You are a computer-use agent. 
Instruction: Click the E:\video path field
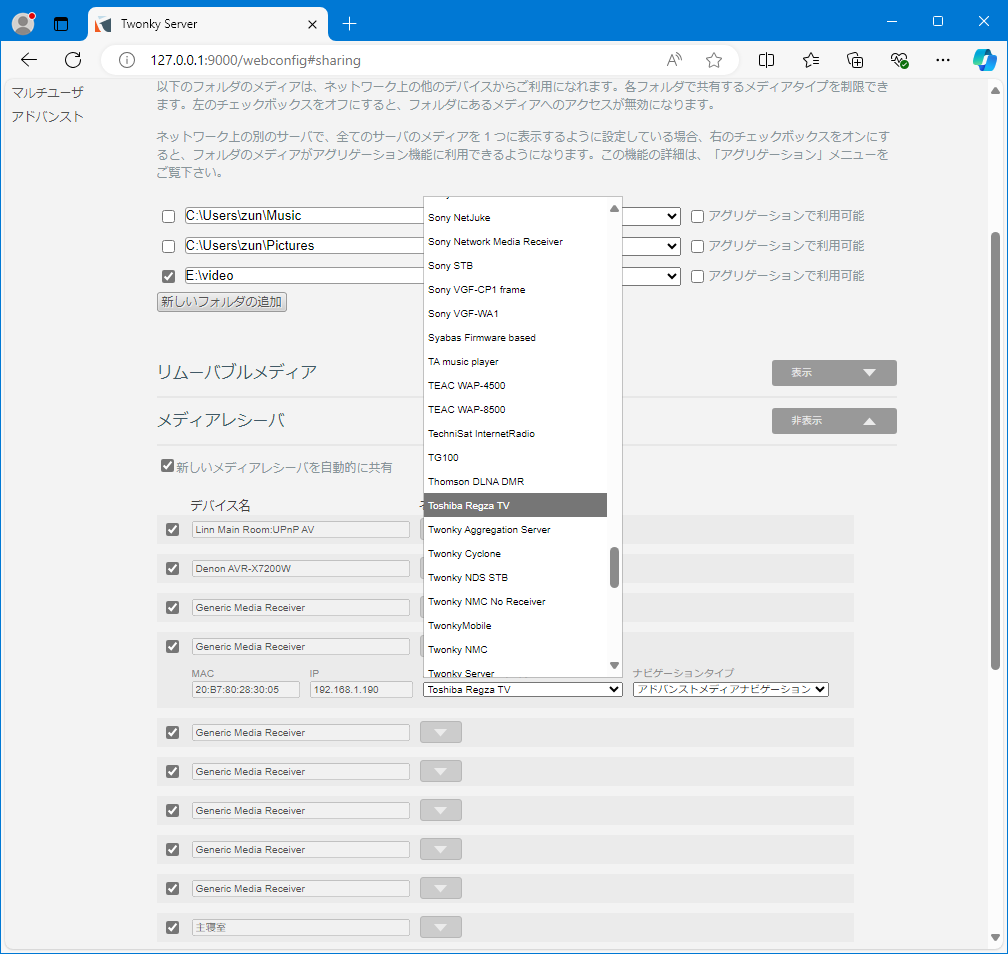(x=303, y=276)
